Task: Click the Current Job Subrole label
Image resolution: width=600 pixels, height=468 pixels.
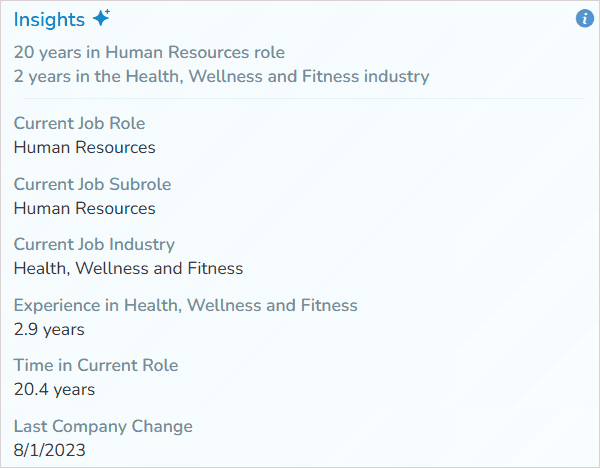Action: [92, 184]
